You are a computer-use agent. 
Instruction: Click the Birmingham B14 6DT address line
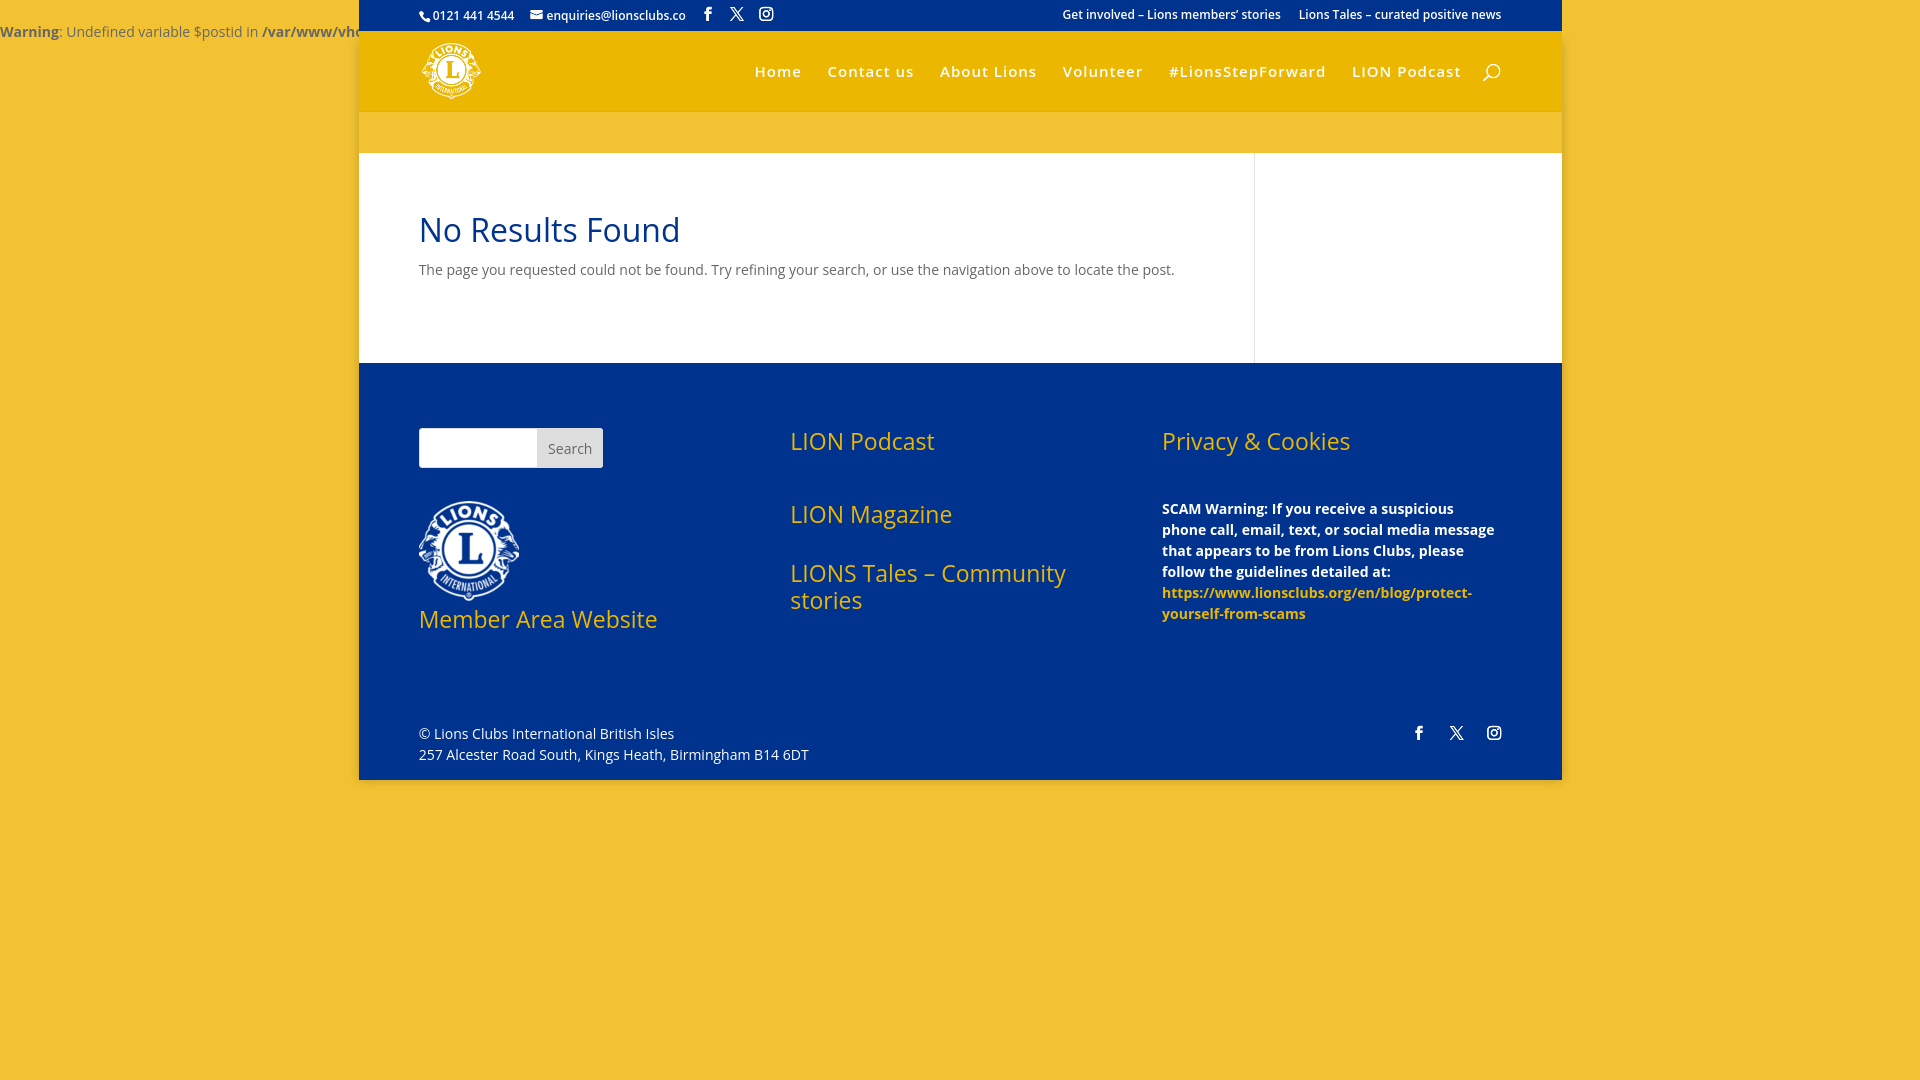(614, 755)
